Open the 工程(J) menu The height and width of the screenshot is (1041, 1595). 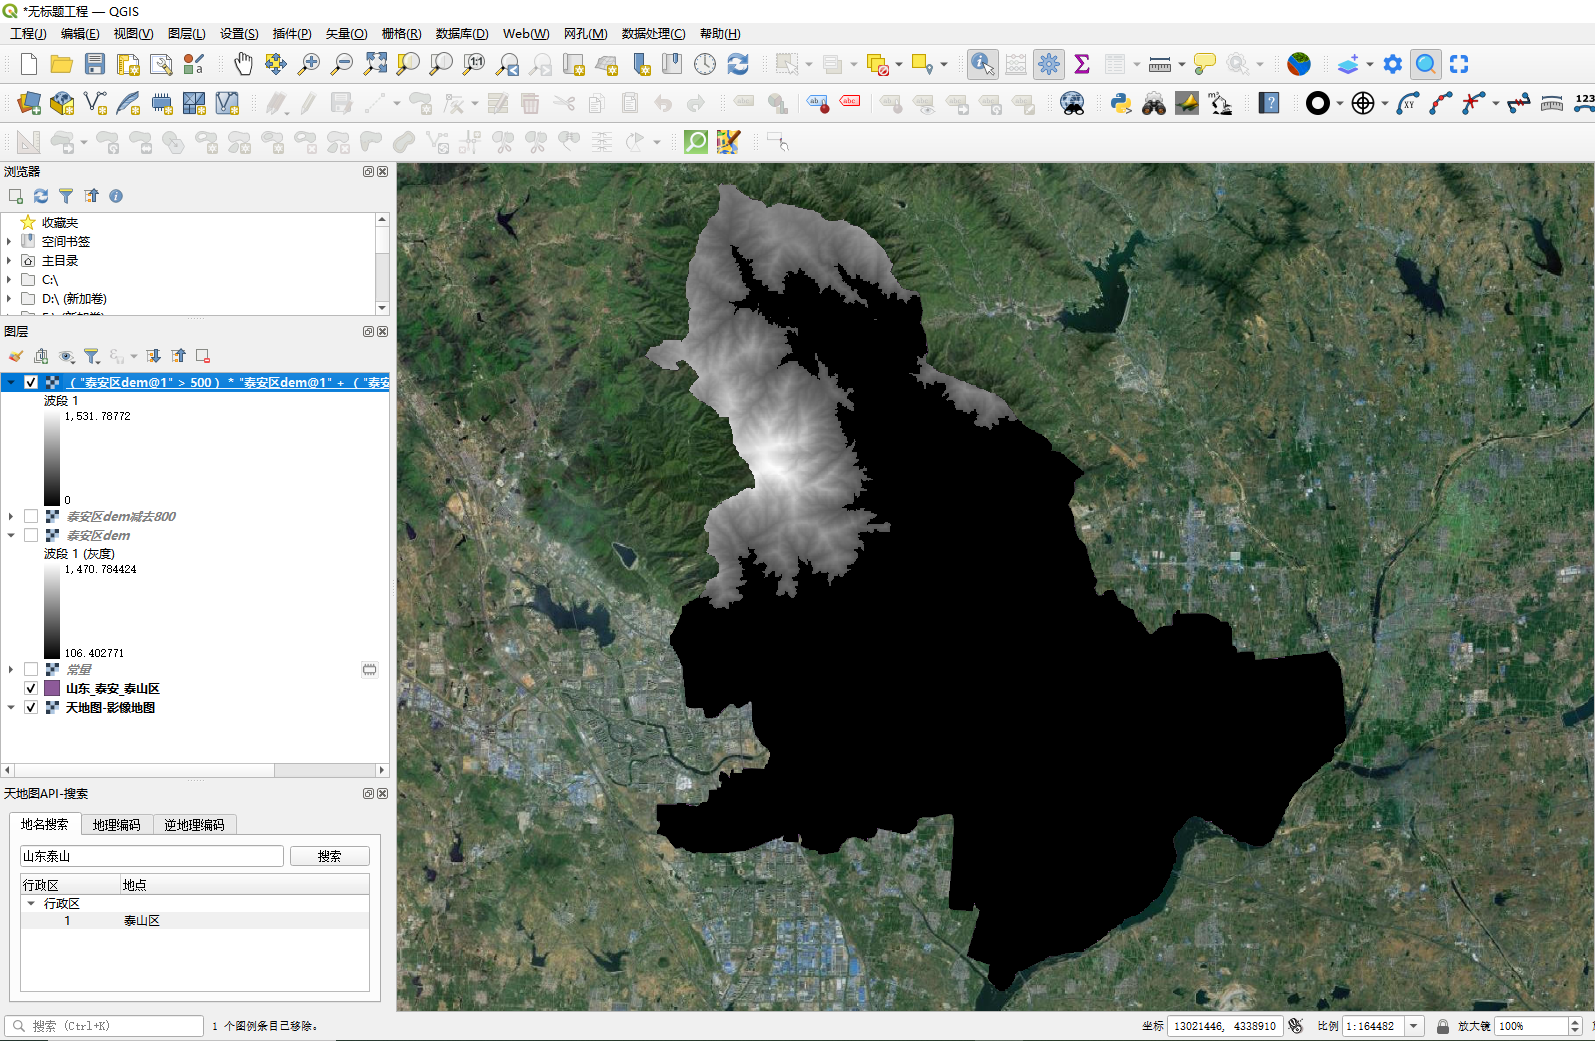29,34
